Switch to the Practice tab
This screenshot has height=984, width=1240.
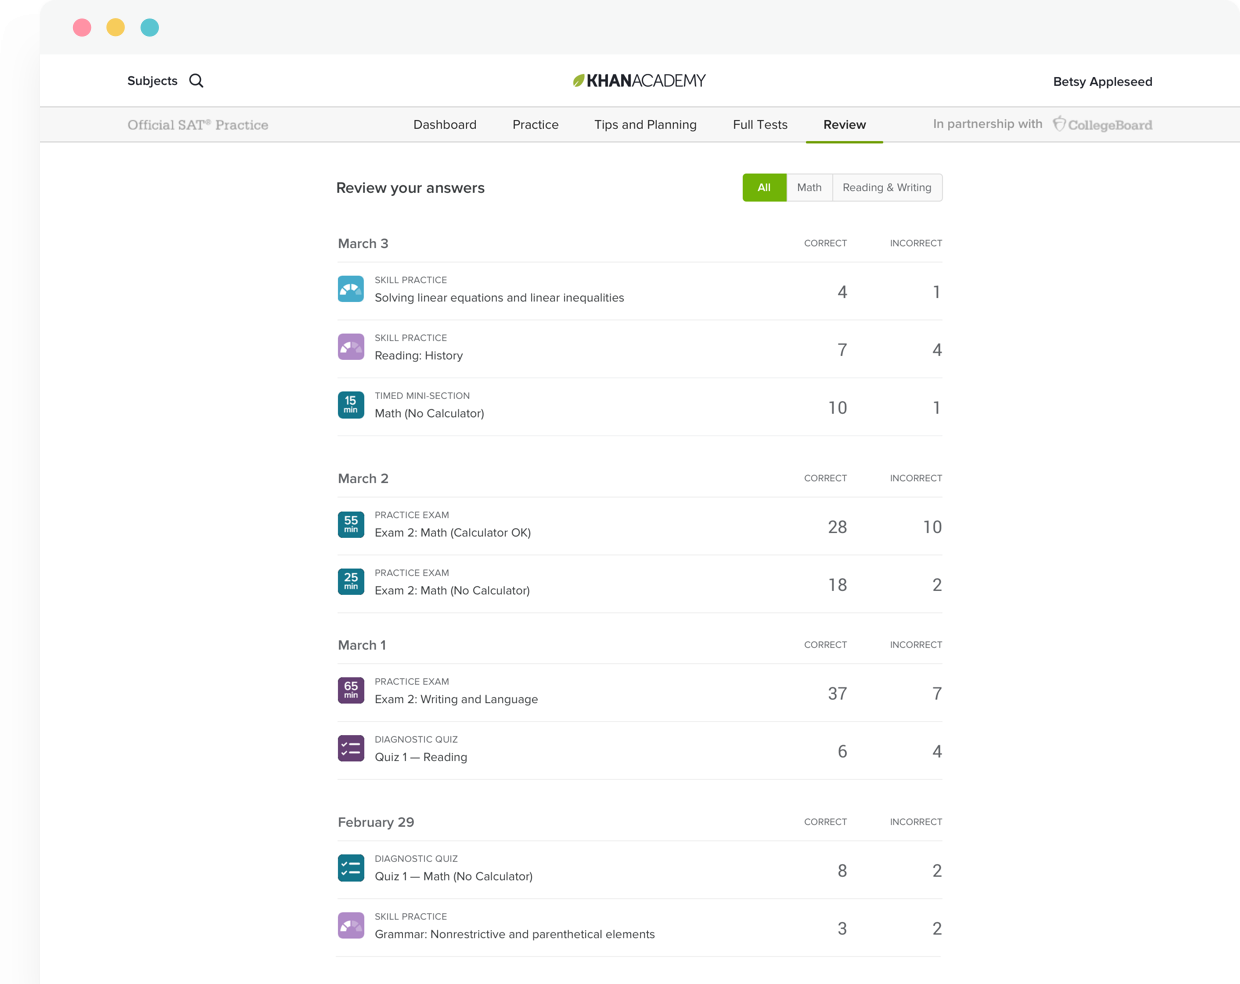pyautogui.click(x=535, y=125)
